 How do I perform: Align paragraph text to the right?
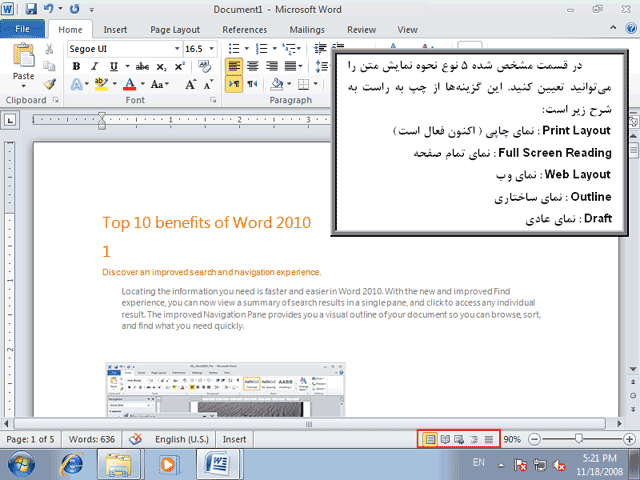point(271,66)
